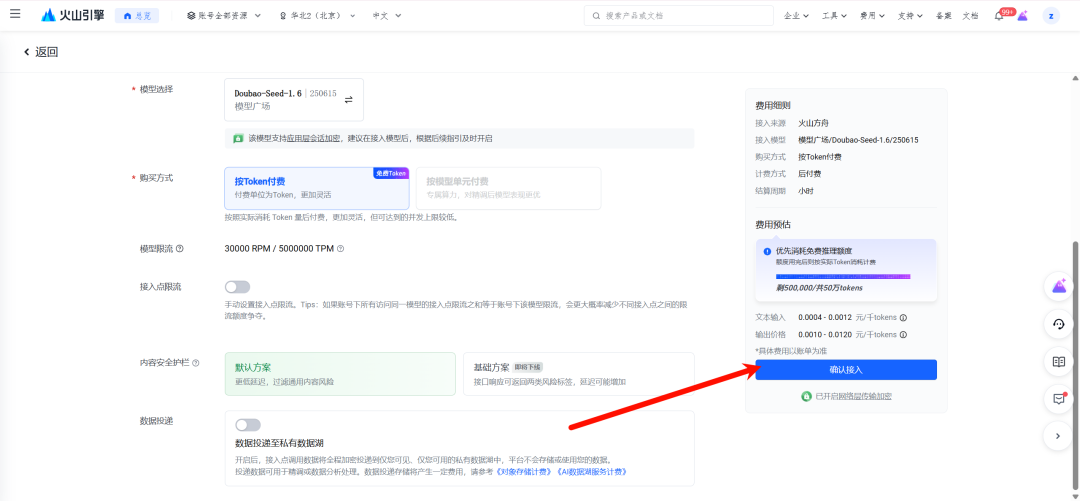Click the 后付费 billing method value
This screenshot has width=1080, height=501.
pos(809,174)
